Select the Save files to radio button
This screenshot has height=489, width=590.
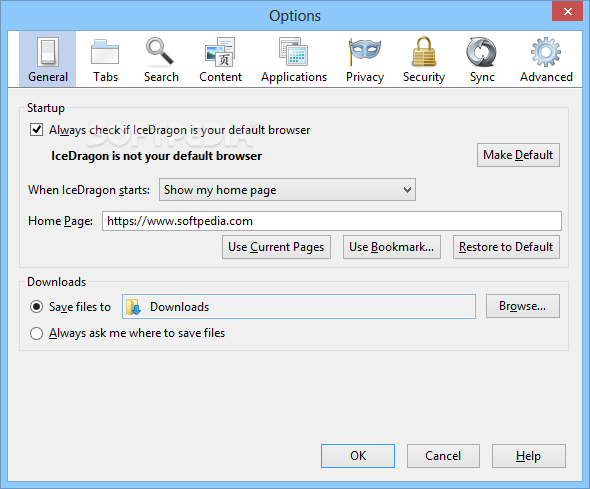pyautogui.click(x=36, y=307)
